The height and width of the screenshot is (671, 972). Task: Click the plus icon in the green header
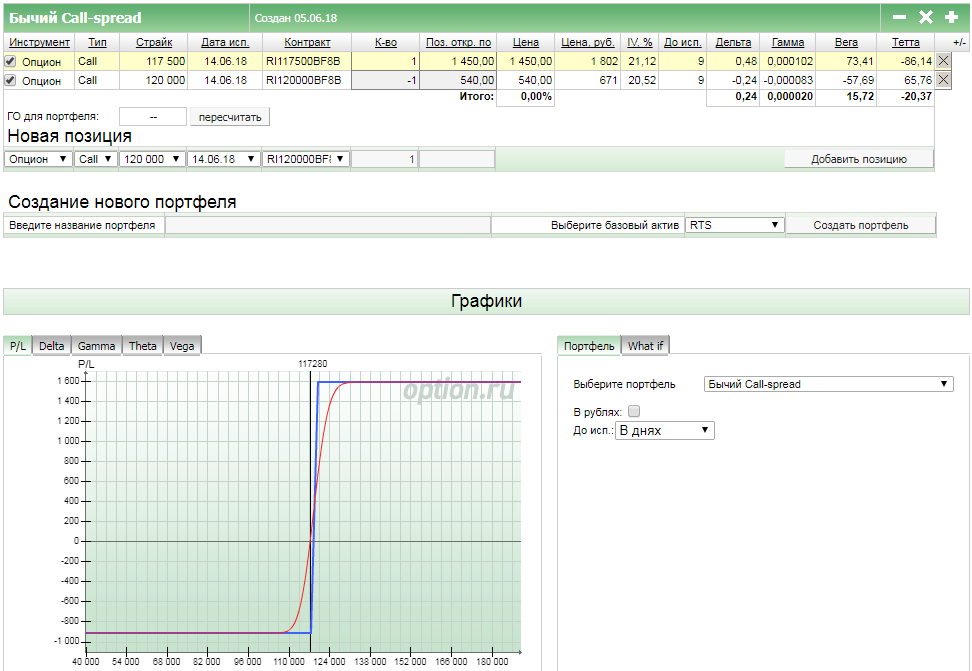[x=951, y=18]
